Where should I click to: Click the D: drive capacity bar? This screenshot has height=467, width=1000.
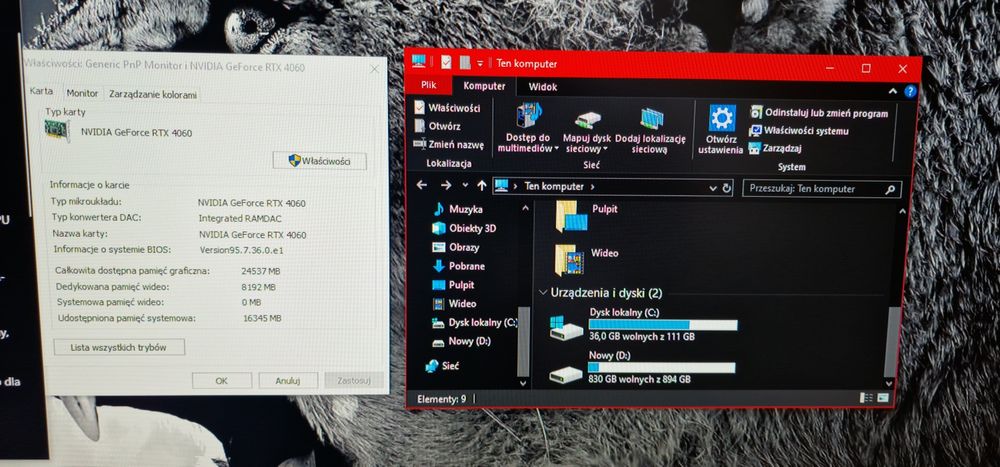coord(661,367)
